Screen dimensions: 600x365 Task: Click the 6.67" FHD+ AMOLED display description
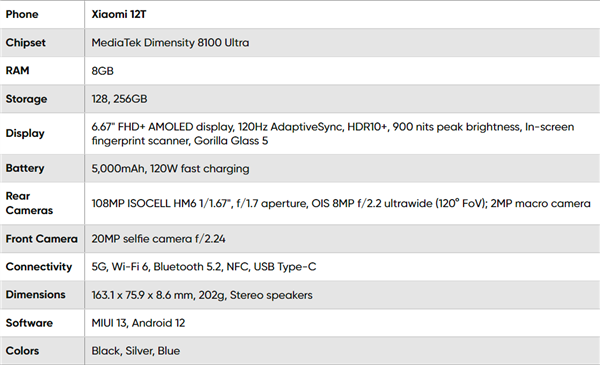(x=333, y=134)
